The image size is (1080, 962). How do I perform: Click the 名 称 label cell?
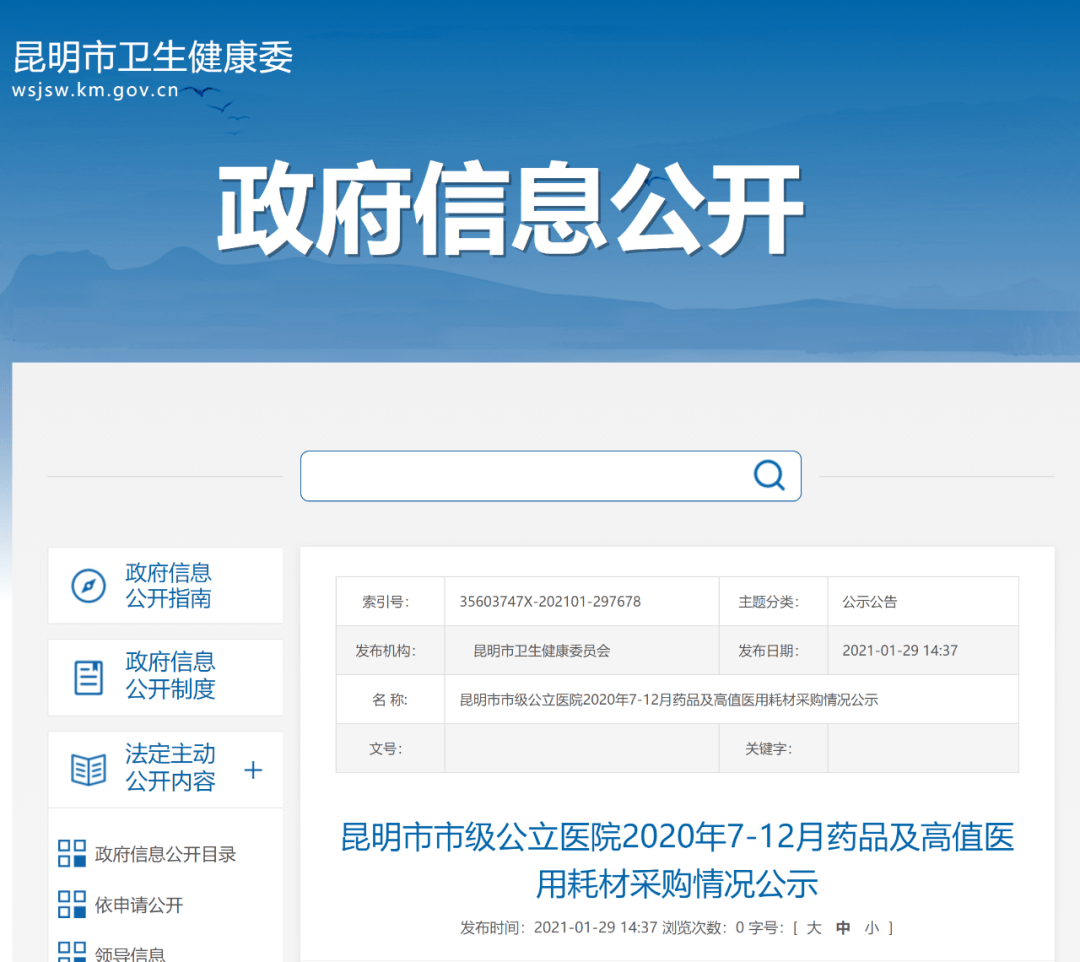click(x=390, y=700)
